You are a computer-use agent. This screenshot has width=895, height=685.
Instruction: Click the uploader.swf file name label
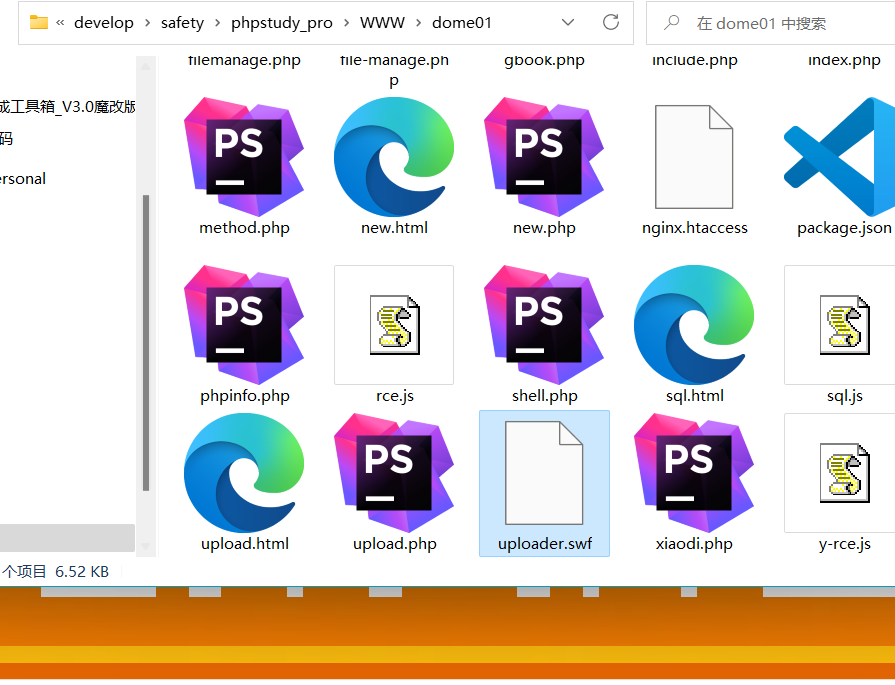pyautogui.click(x=545, y=543)
